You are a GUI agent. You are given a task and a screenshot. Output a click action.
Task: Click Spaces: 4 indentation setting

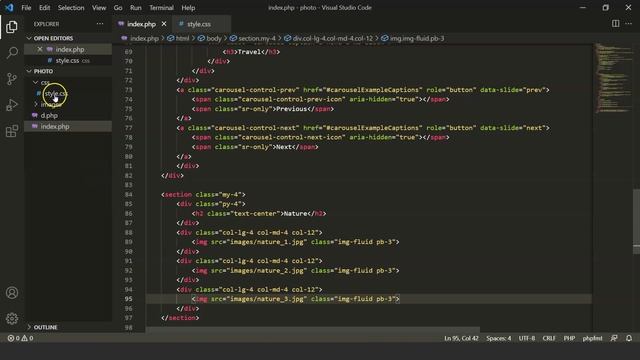pyautogui.click(x=498, y=338)
